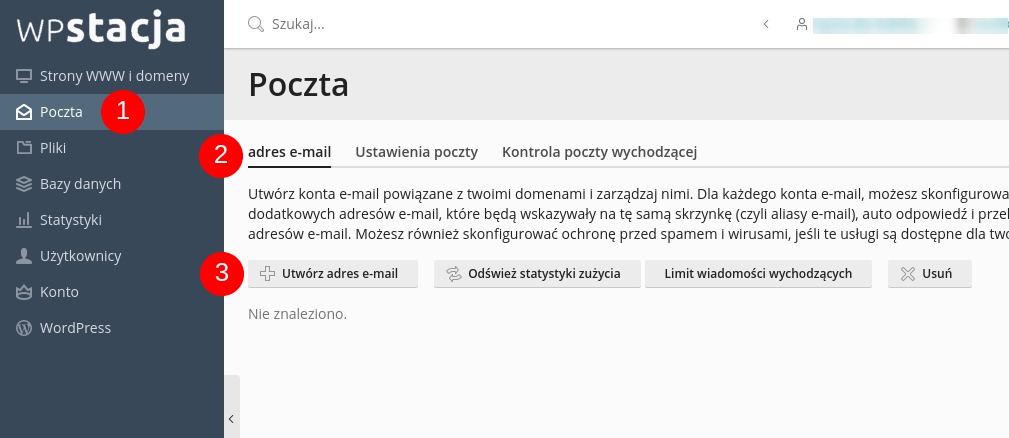Click the person icon for Użytkownicy
1009x438 pixels.
pyautogui.click(x=24, y=256)
